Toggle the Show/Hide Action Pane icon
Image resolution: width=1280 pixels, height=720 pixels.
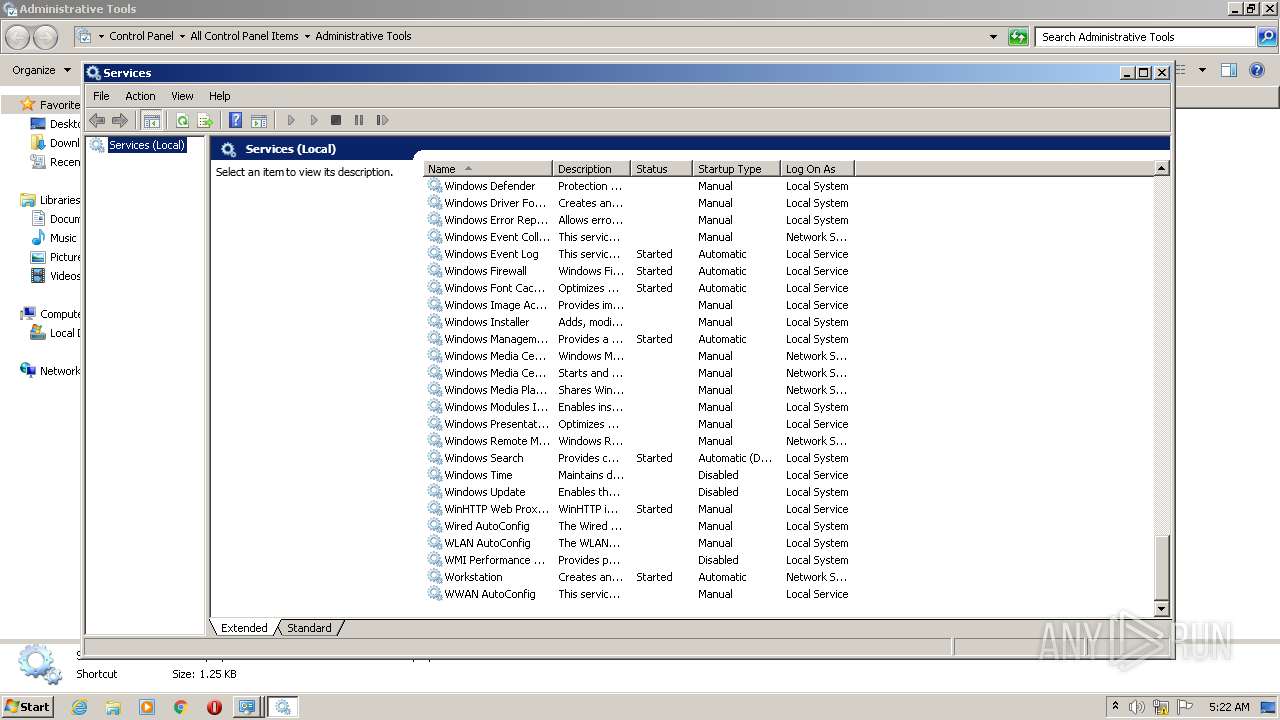tap(259, 120)
